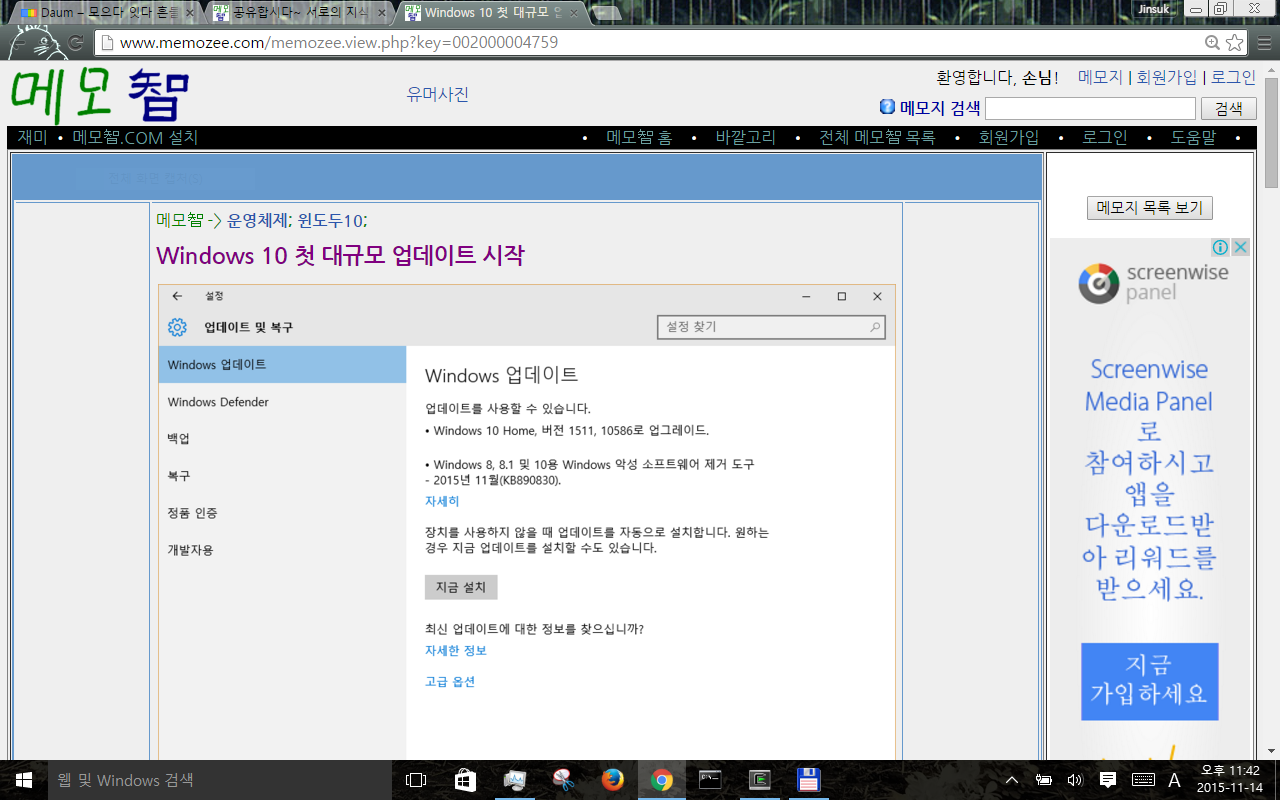1280x800 pixels.
Task: Click the 지금 가입하세요 ad button
Action: point(1149,681)
